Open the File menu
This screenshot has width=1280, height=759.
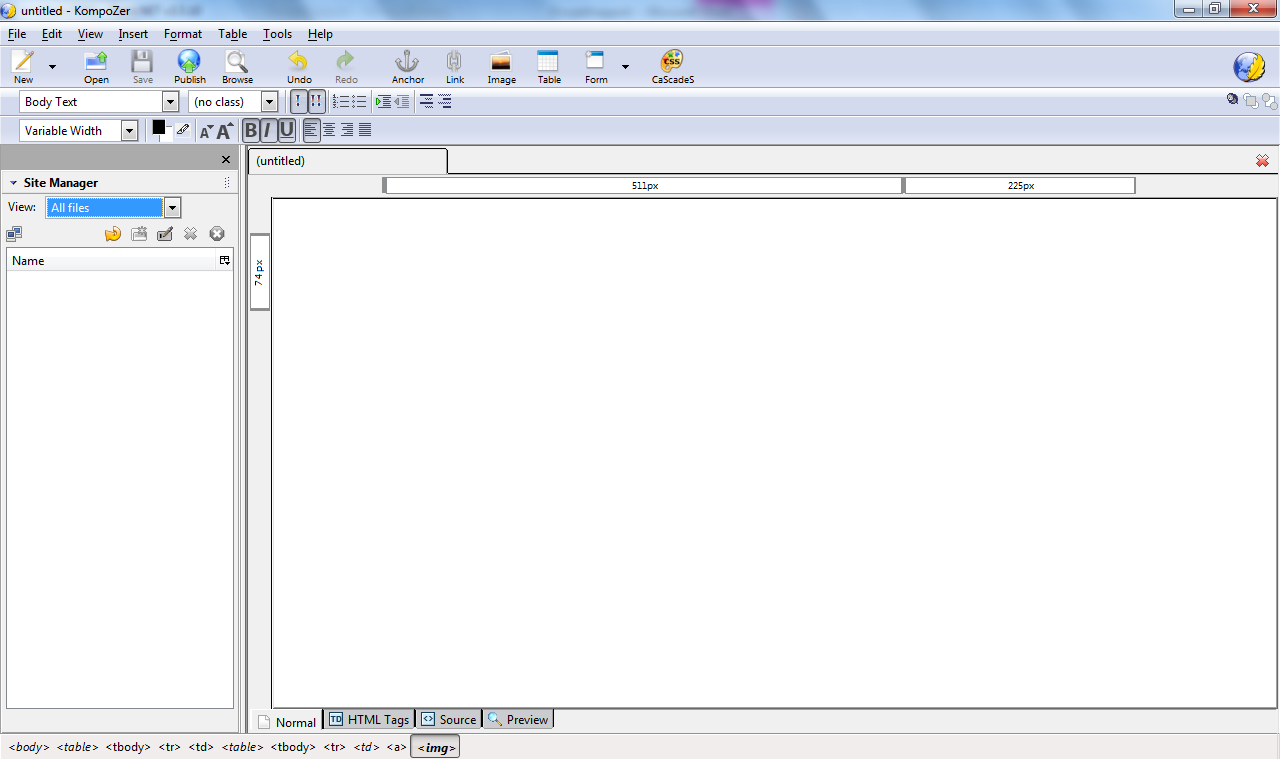click(x=16, y=34)
